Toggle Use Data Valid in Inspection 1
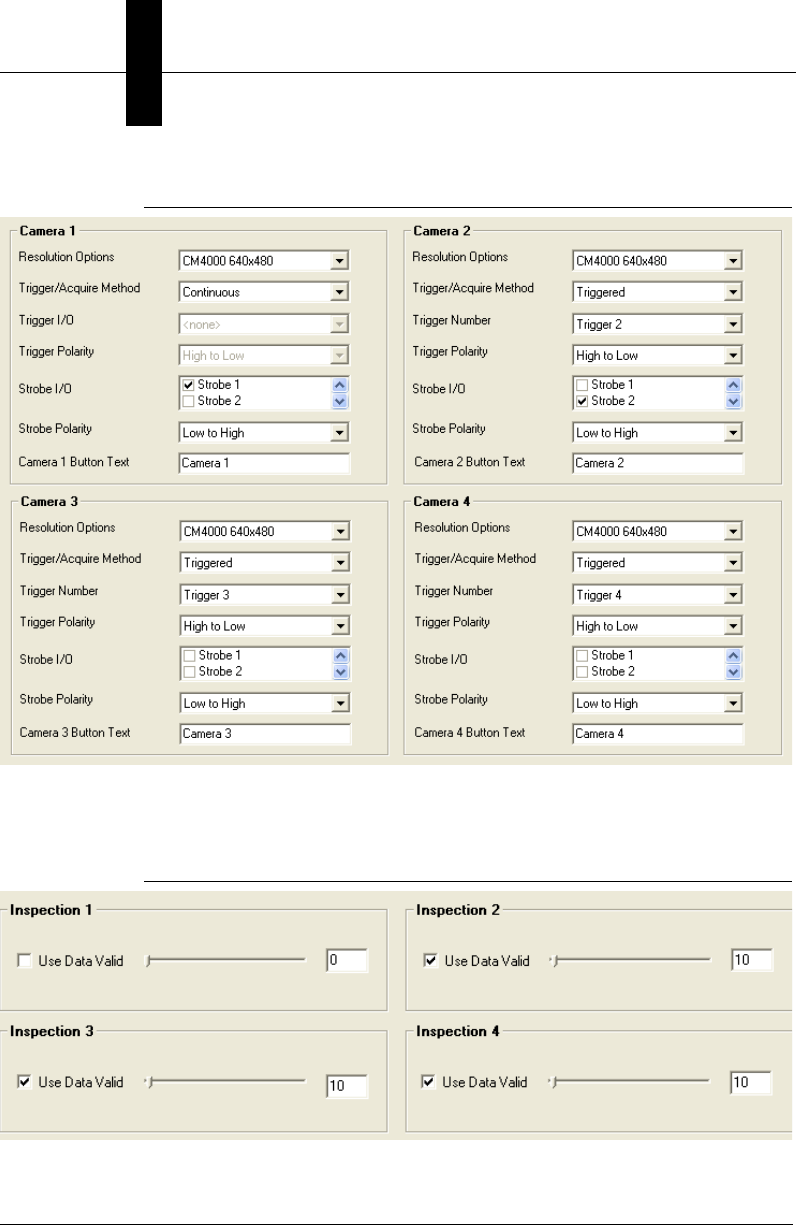 [25, 961]
